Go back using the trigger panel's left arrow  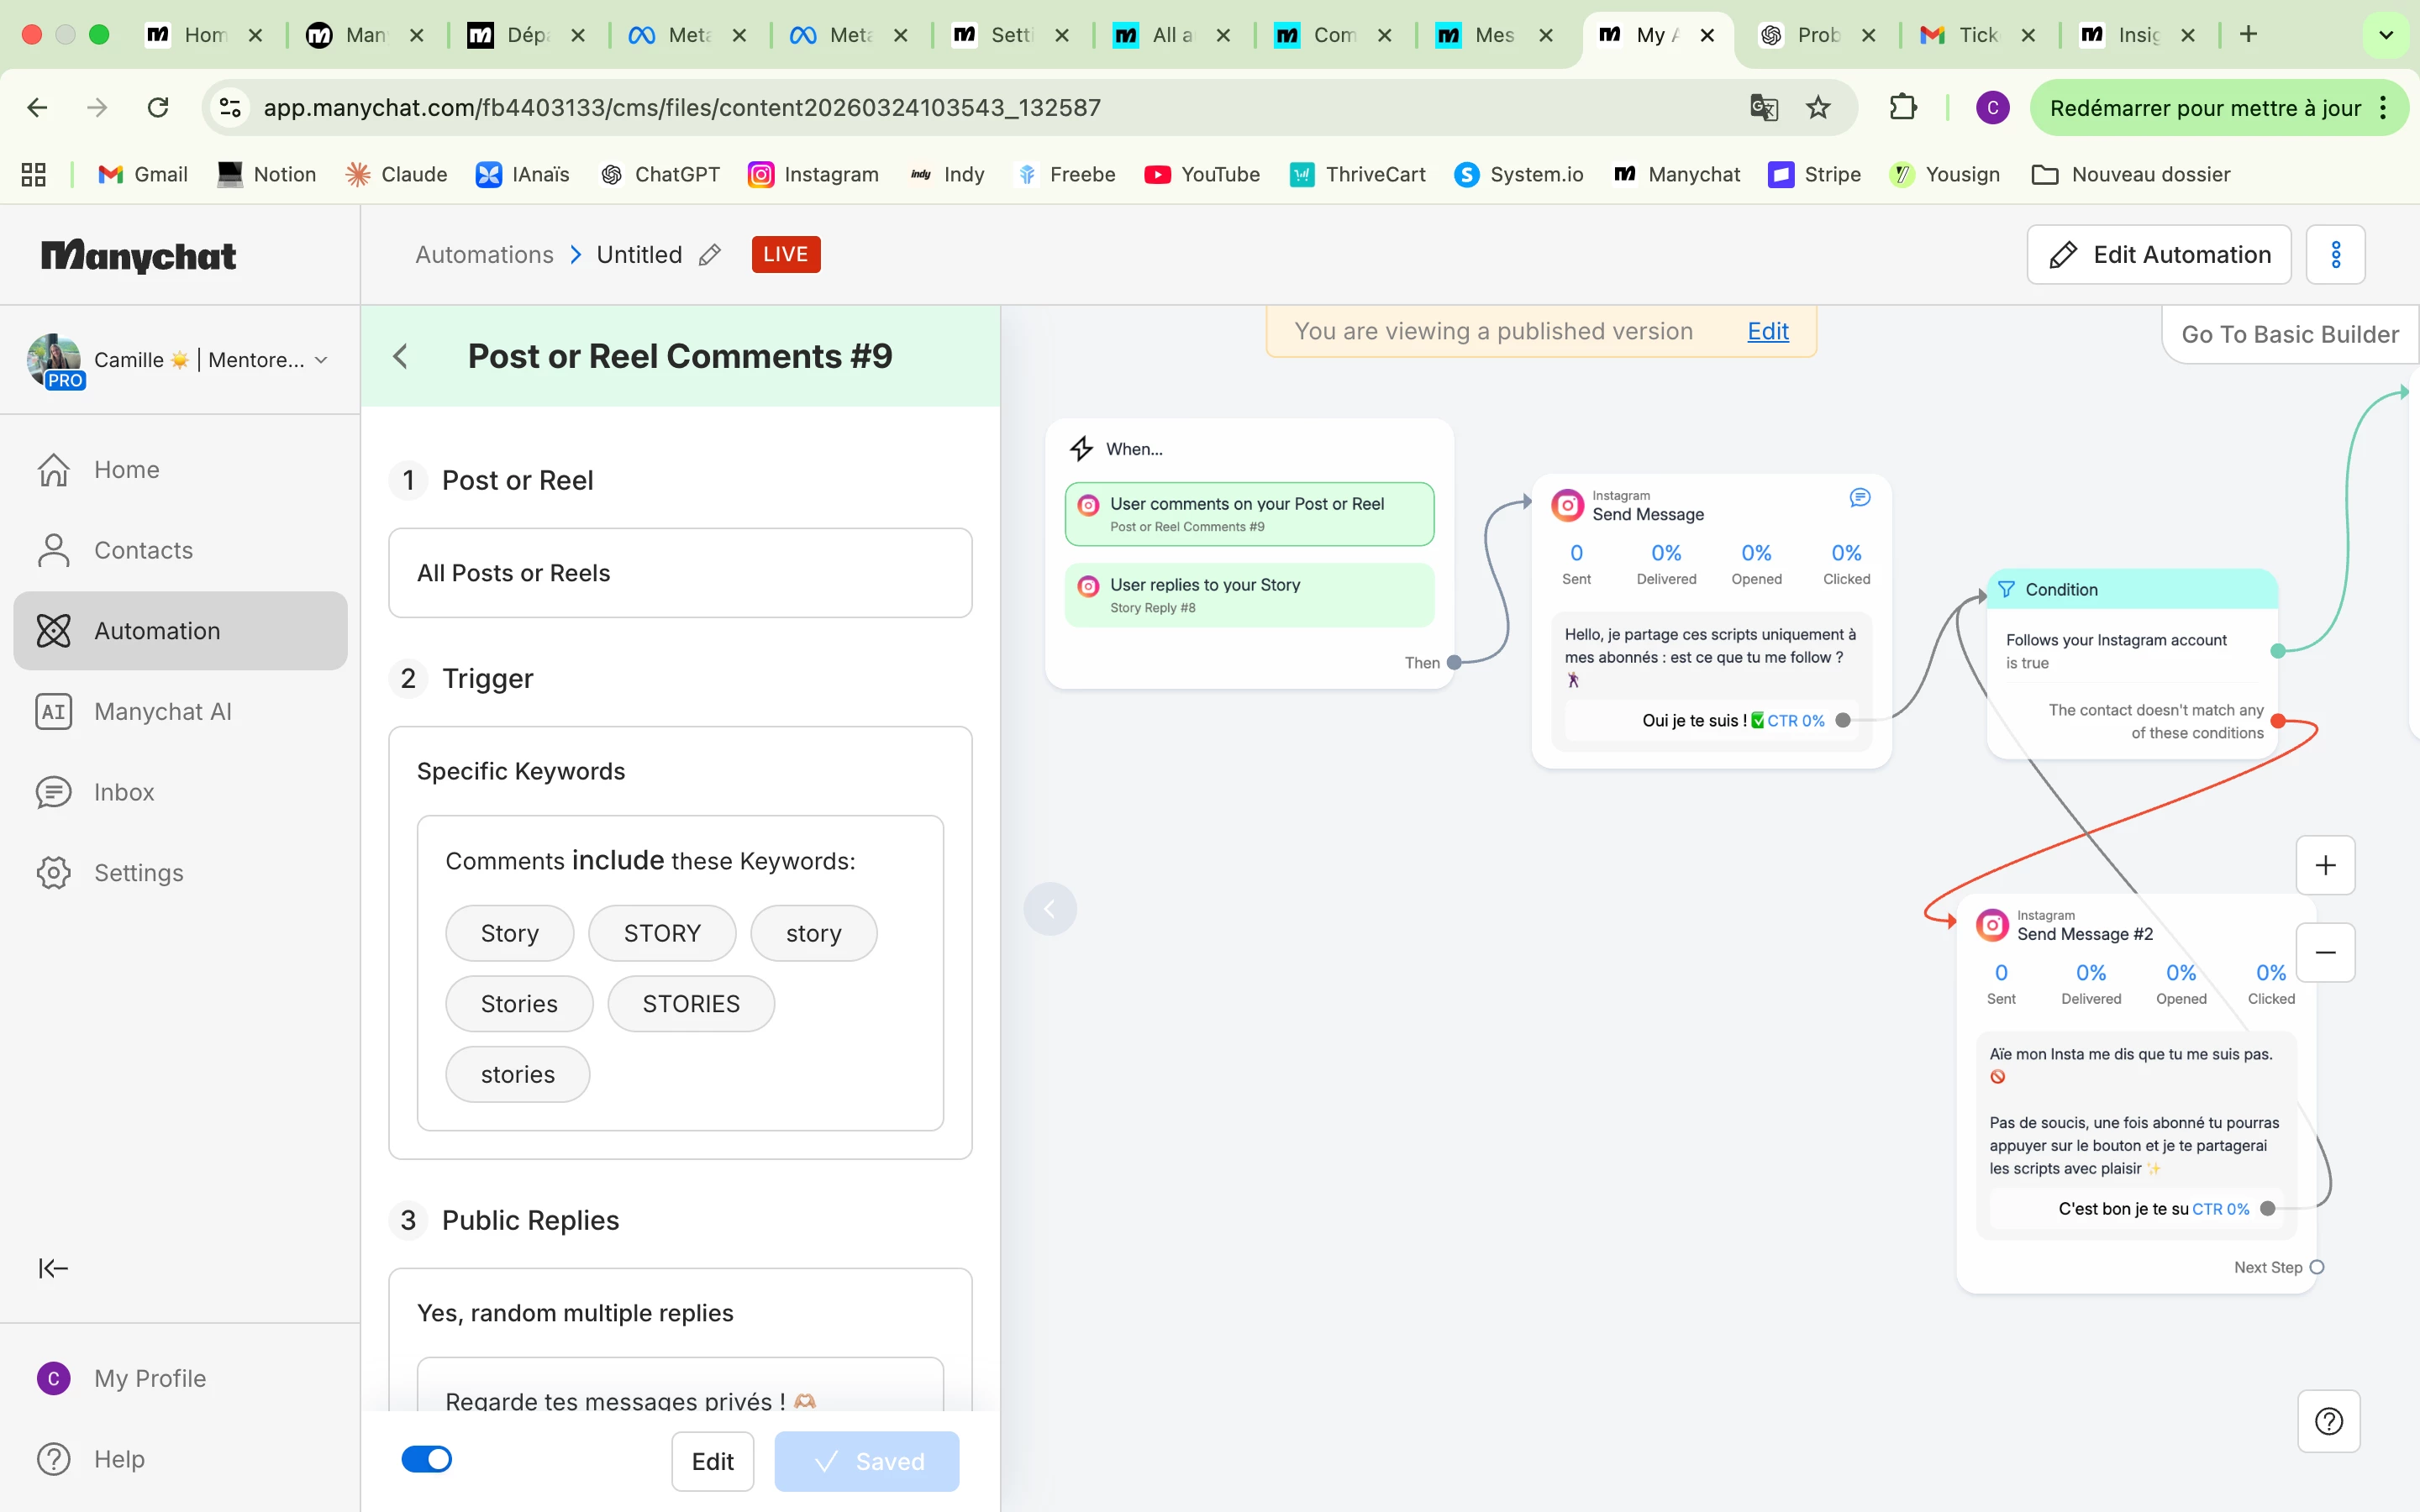pos(401,356)
